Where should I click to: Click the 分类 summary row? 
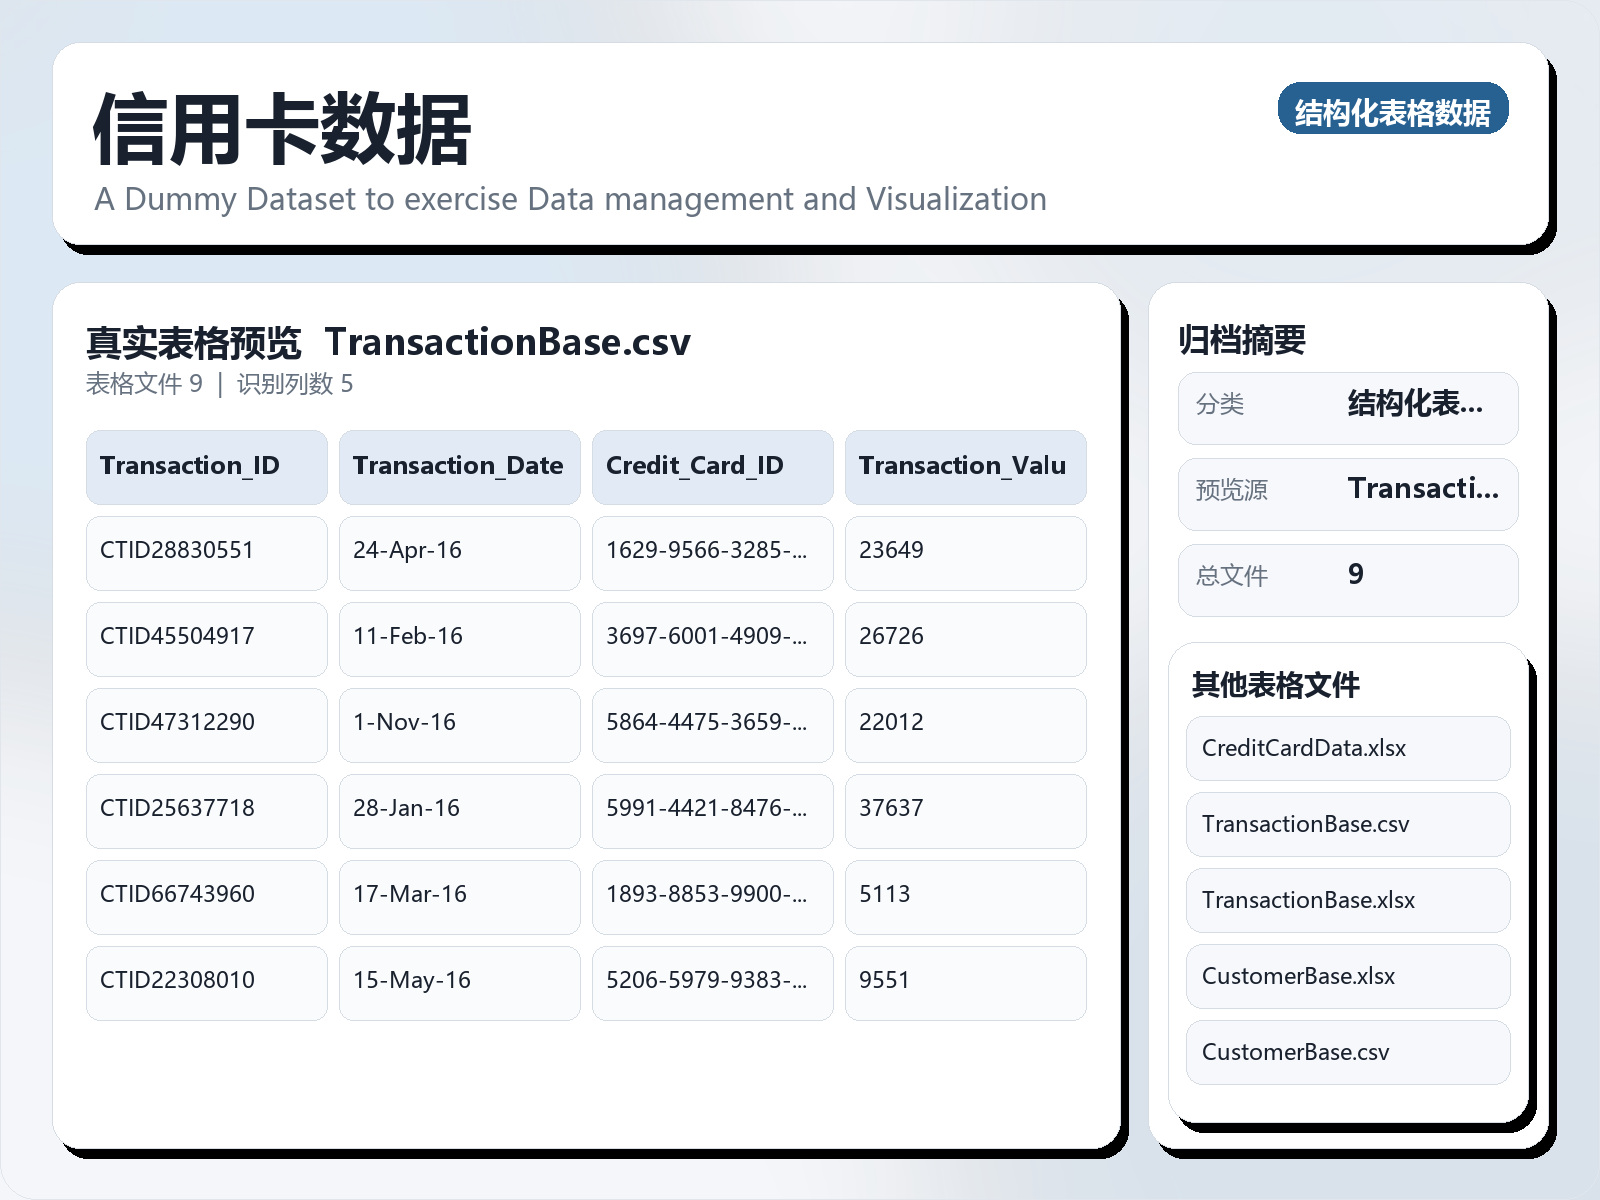[1347, 407]
